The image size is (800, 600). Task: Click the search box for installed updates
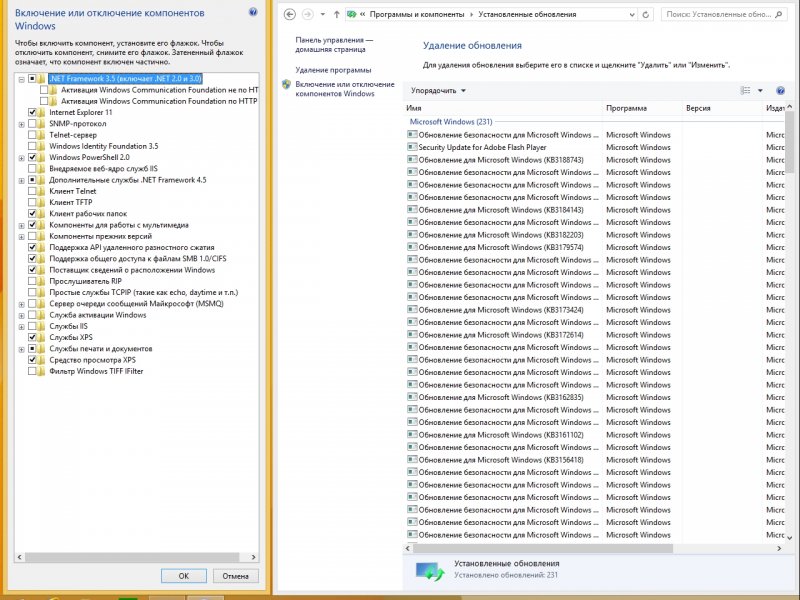[x=723, y=15]
